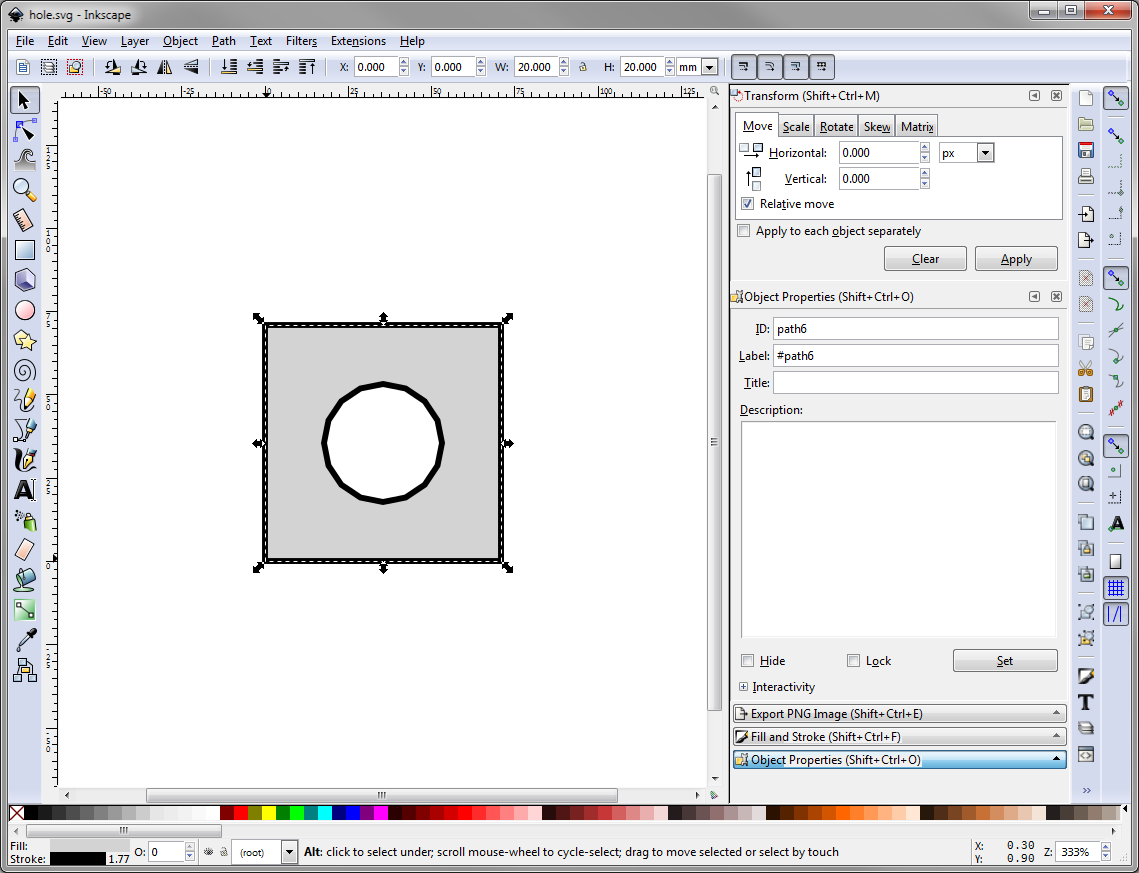The height and width of the screenshot is (873, 1139).
Task: Open the px unit dropdown in Transform
Action: point(985,153)
